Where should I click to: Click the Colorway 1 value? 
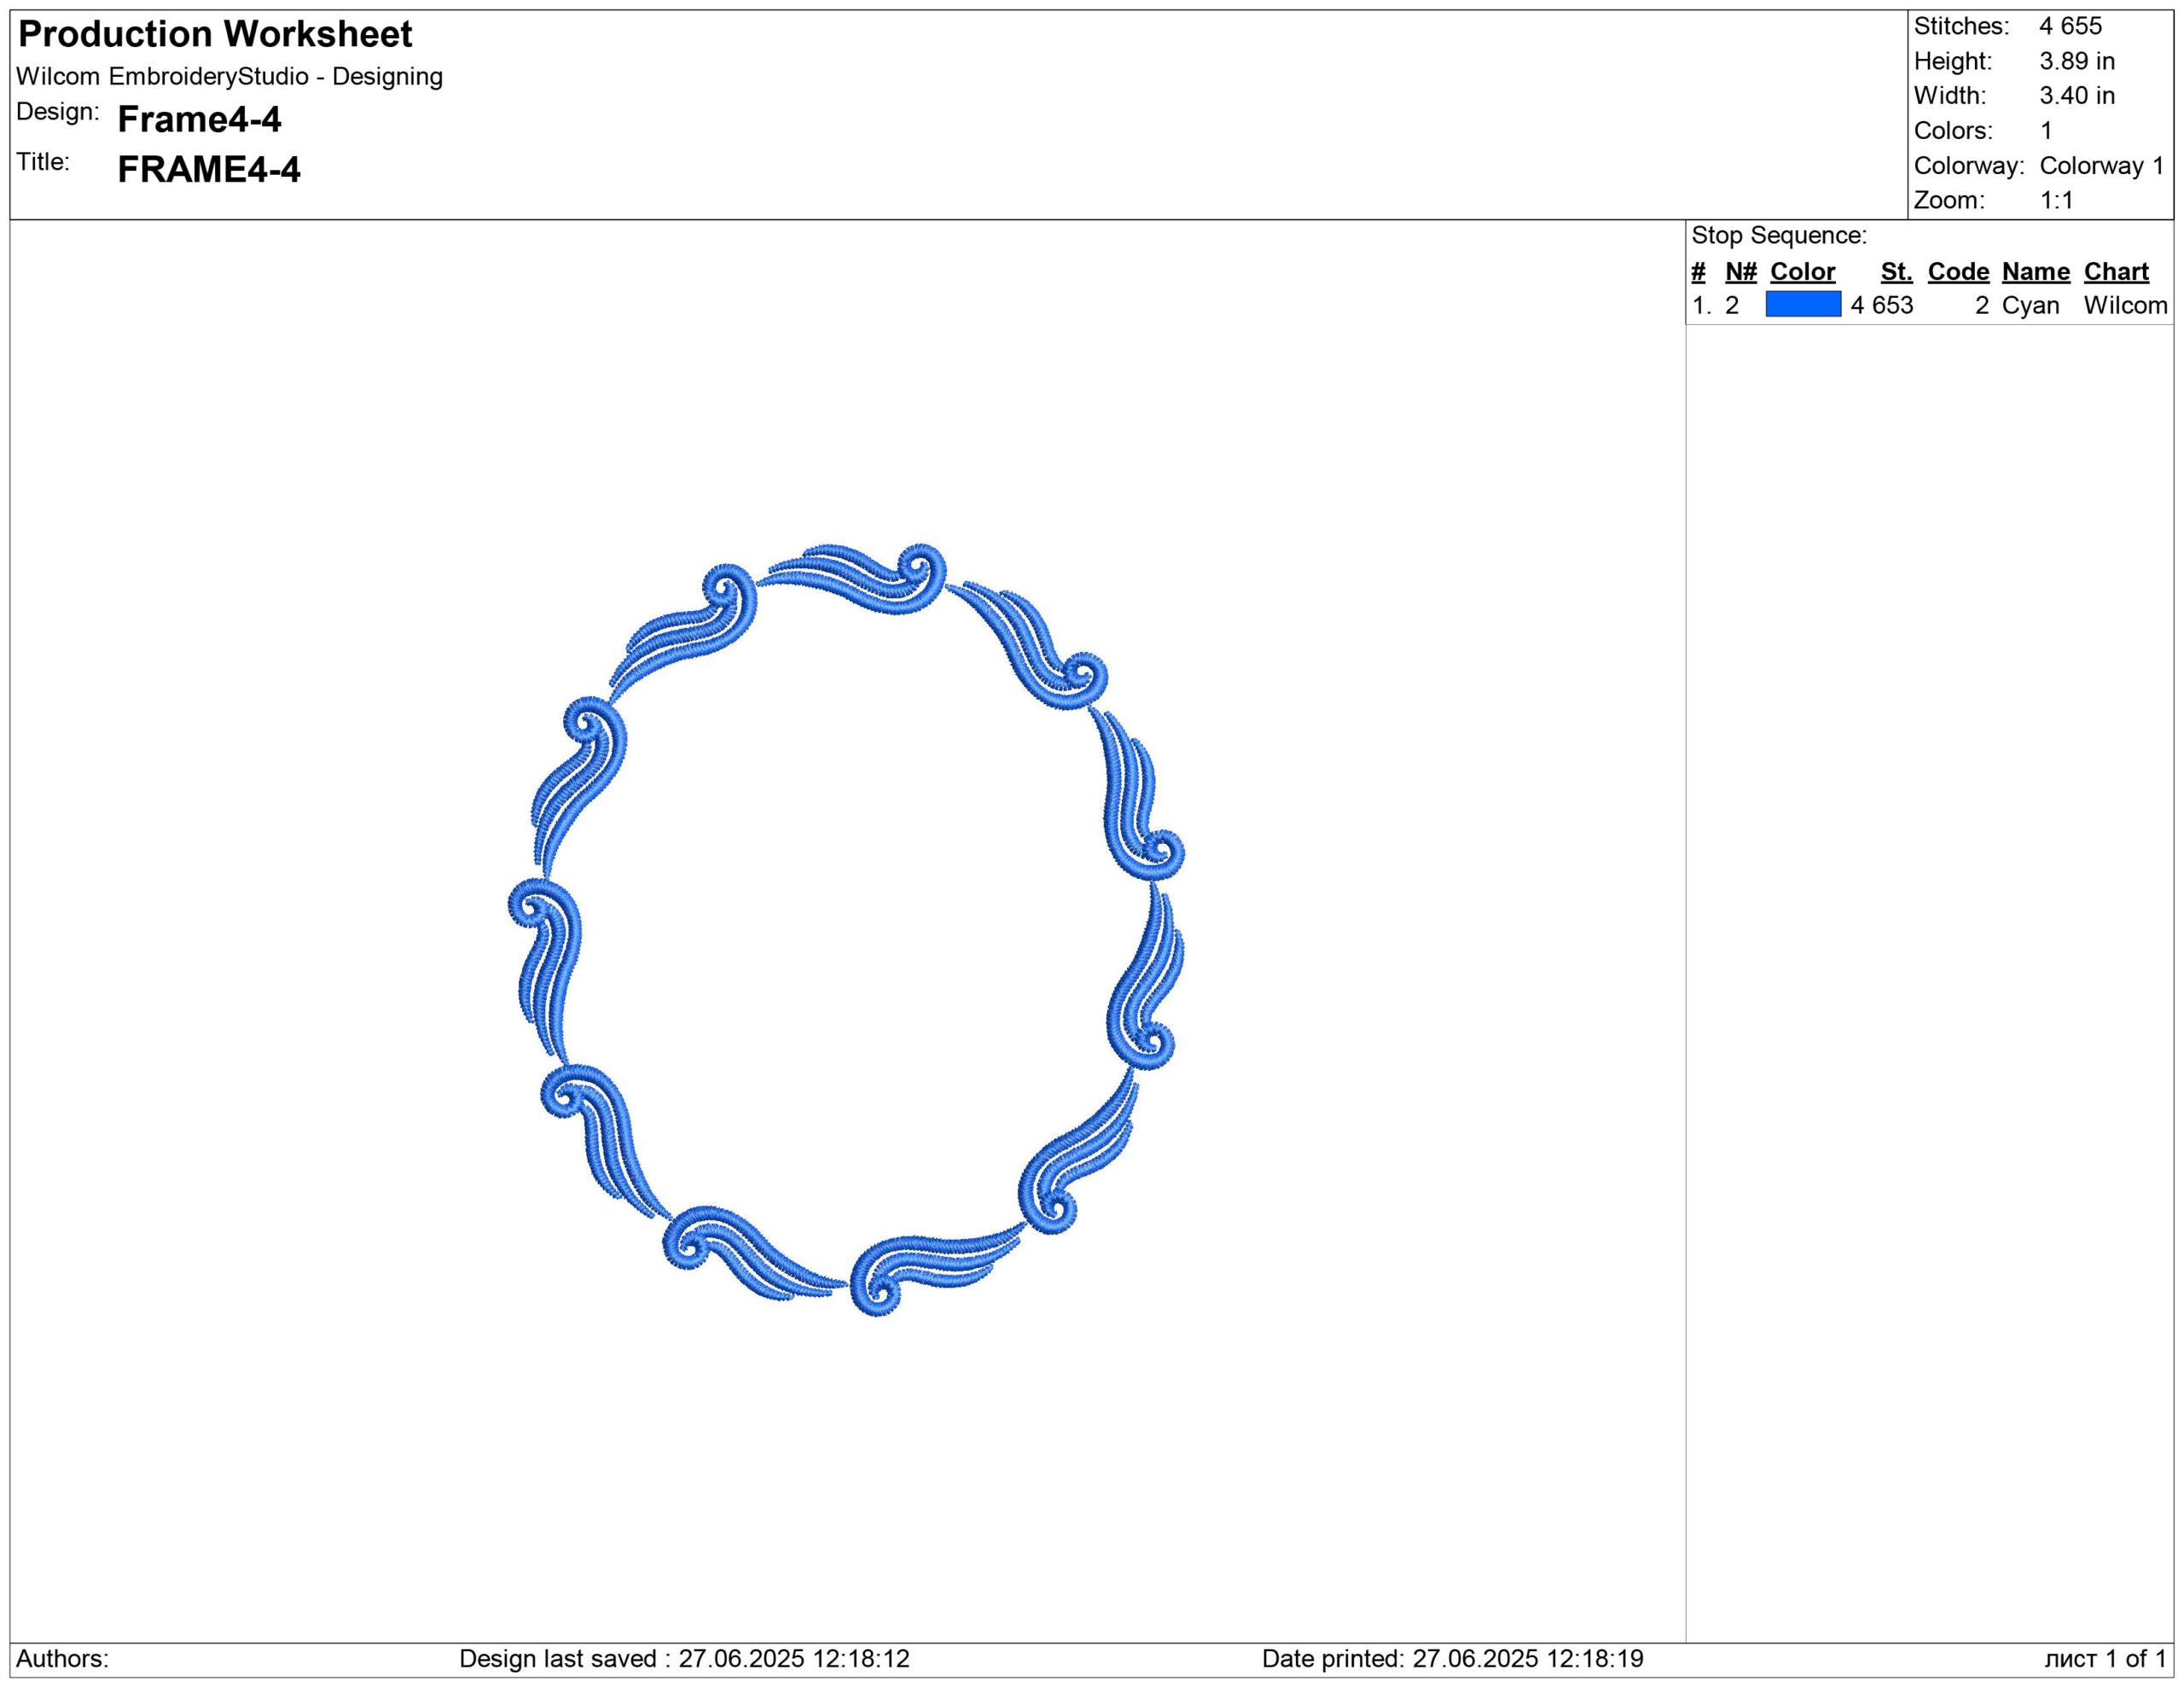tap(2101, 166)
